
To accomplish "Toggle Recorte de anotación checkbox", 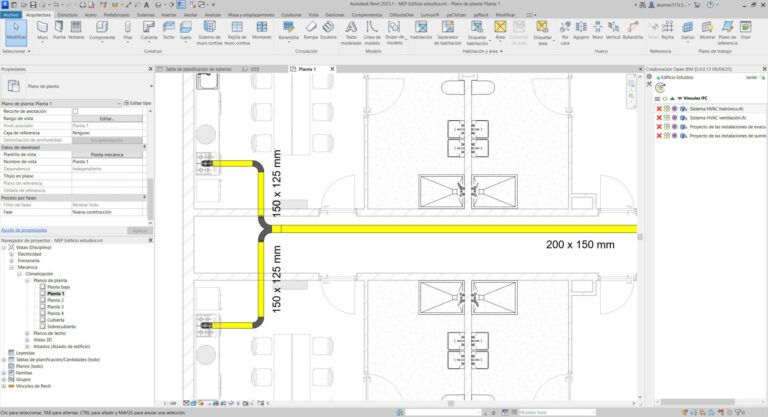I will click(x=75, y=112).
